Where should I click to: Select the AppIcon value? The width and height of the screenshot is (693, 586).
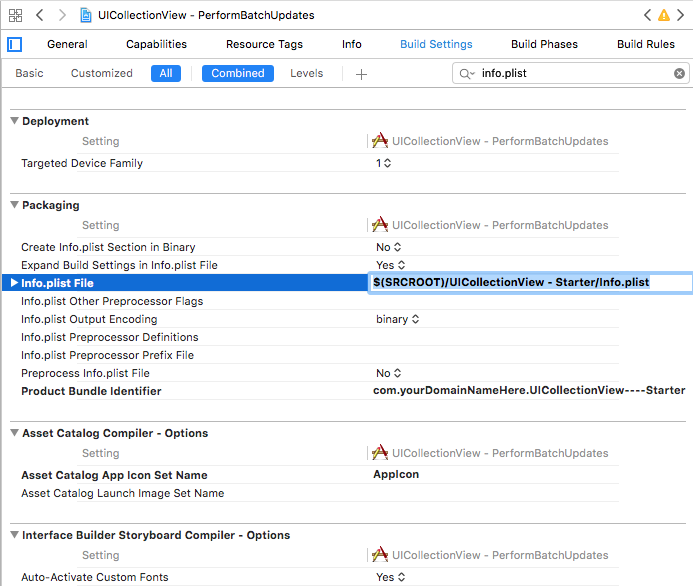396,474
